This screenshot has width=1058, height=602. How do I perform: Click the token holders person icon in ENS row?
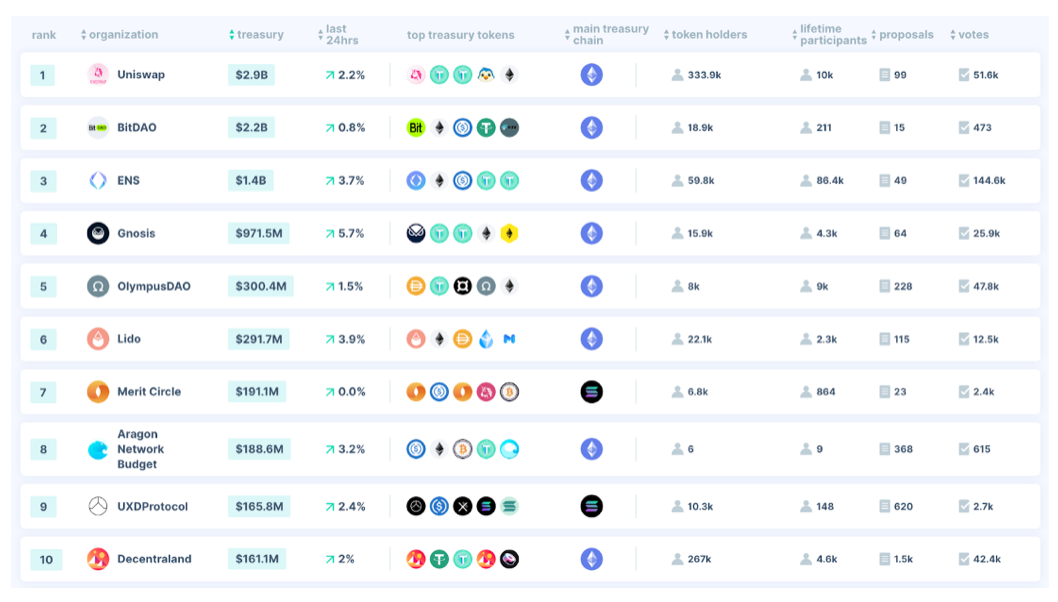click(x=677, y=180)
